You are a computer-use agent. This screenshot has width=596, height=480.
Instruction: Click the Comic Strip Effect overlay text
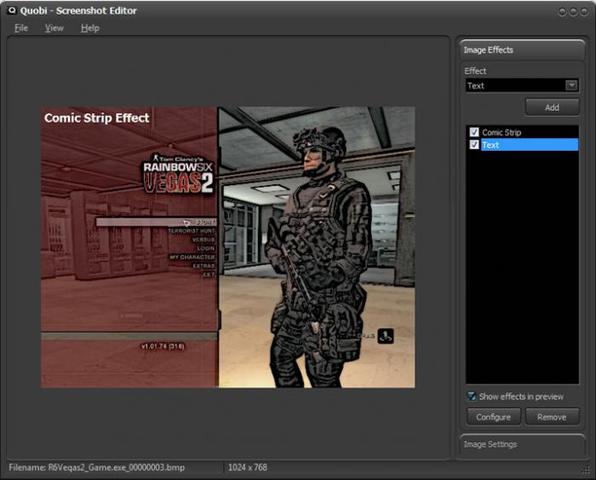97,118
